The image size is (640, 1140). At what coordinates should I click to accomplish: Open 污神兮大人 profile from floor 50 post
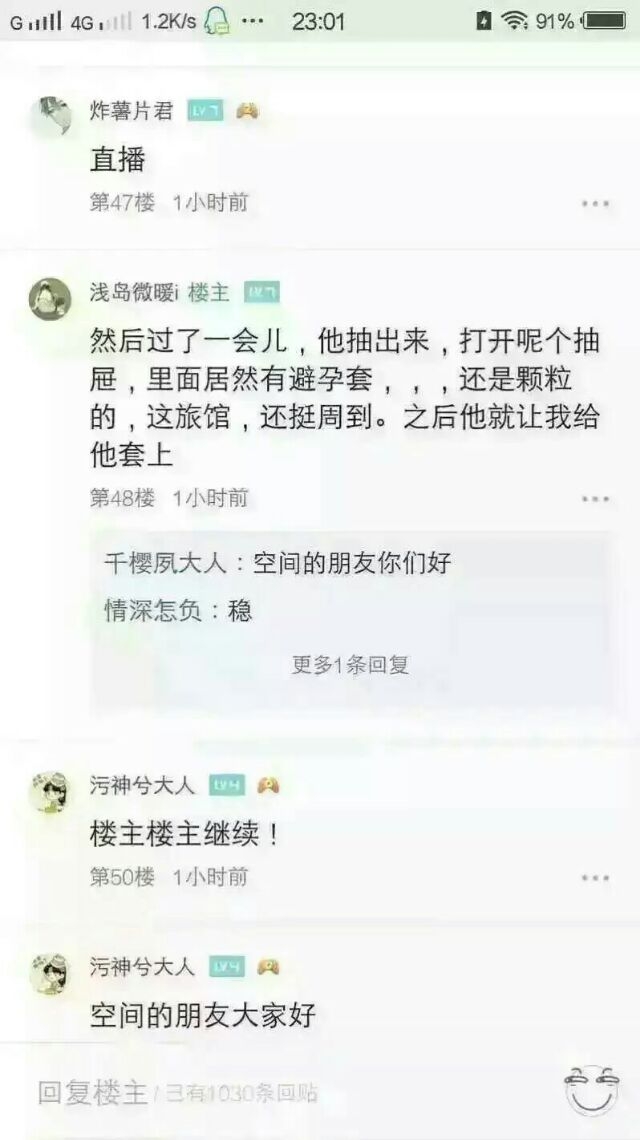coord(143,785)
